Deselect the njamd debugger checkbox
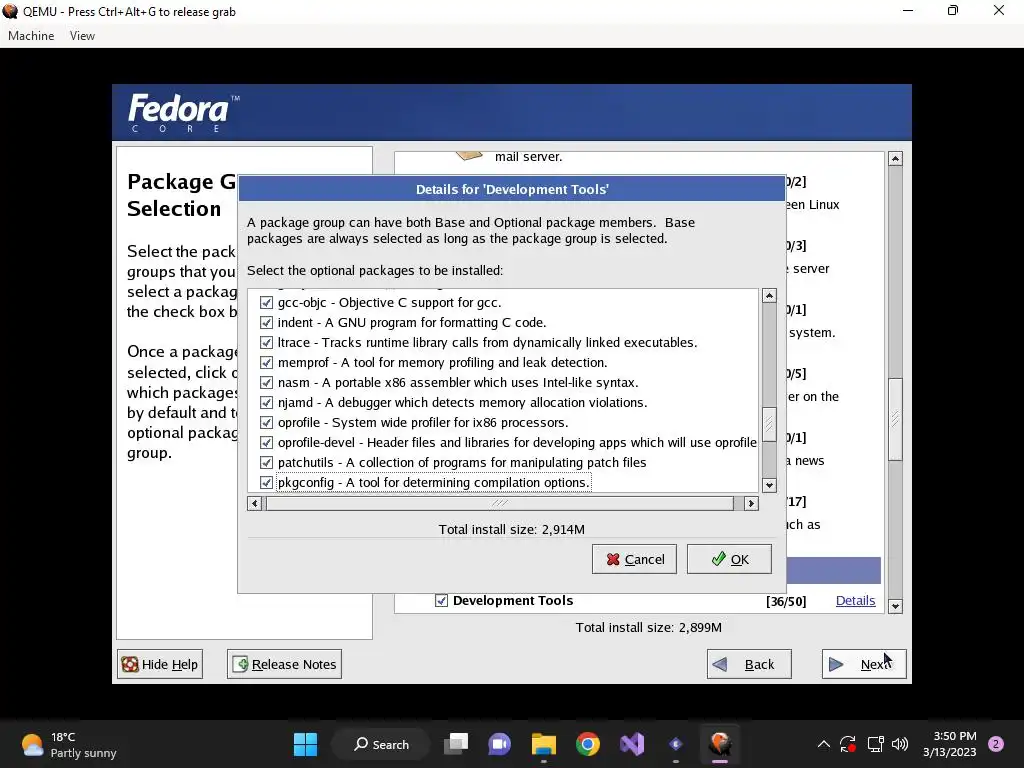This screenshot has width=1024, height=768. coord(266,402)
